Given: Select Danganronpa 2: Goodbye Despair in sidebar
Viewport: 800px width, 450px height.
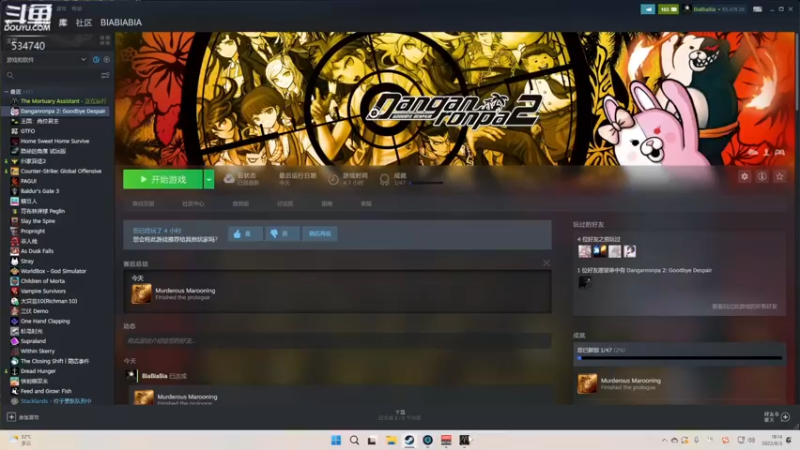Looking at the screenshot, I should coord(55,111).
